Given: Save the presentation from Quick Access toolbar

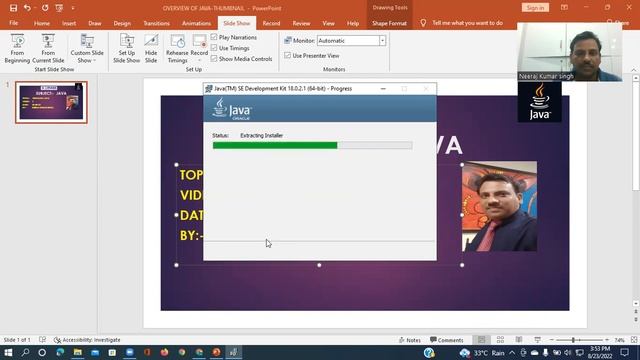Looking at the screenshot, I should click(x=13, y=8).
